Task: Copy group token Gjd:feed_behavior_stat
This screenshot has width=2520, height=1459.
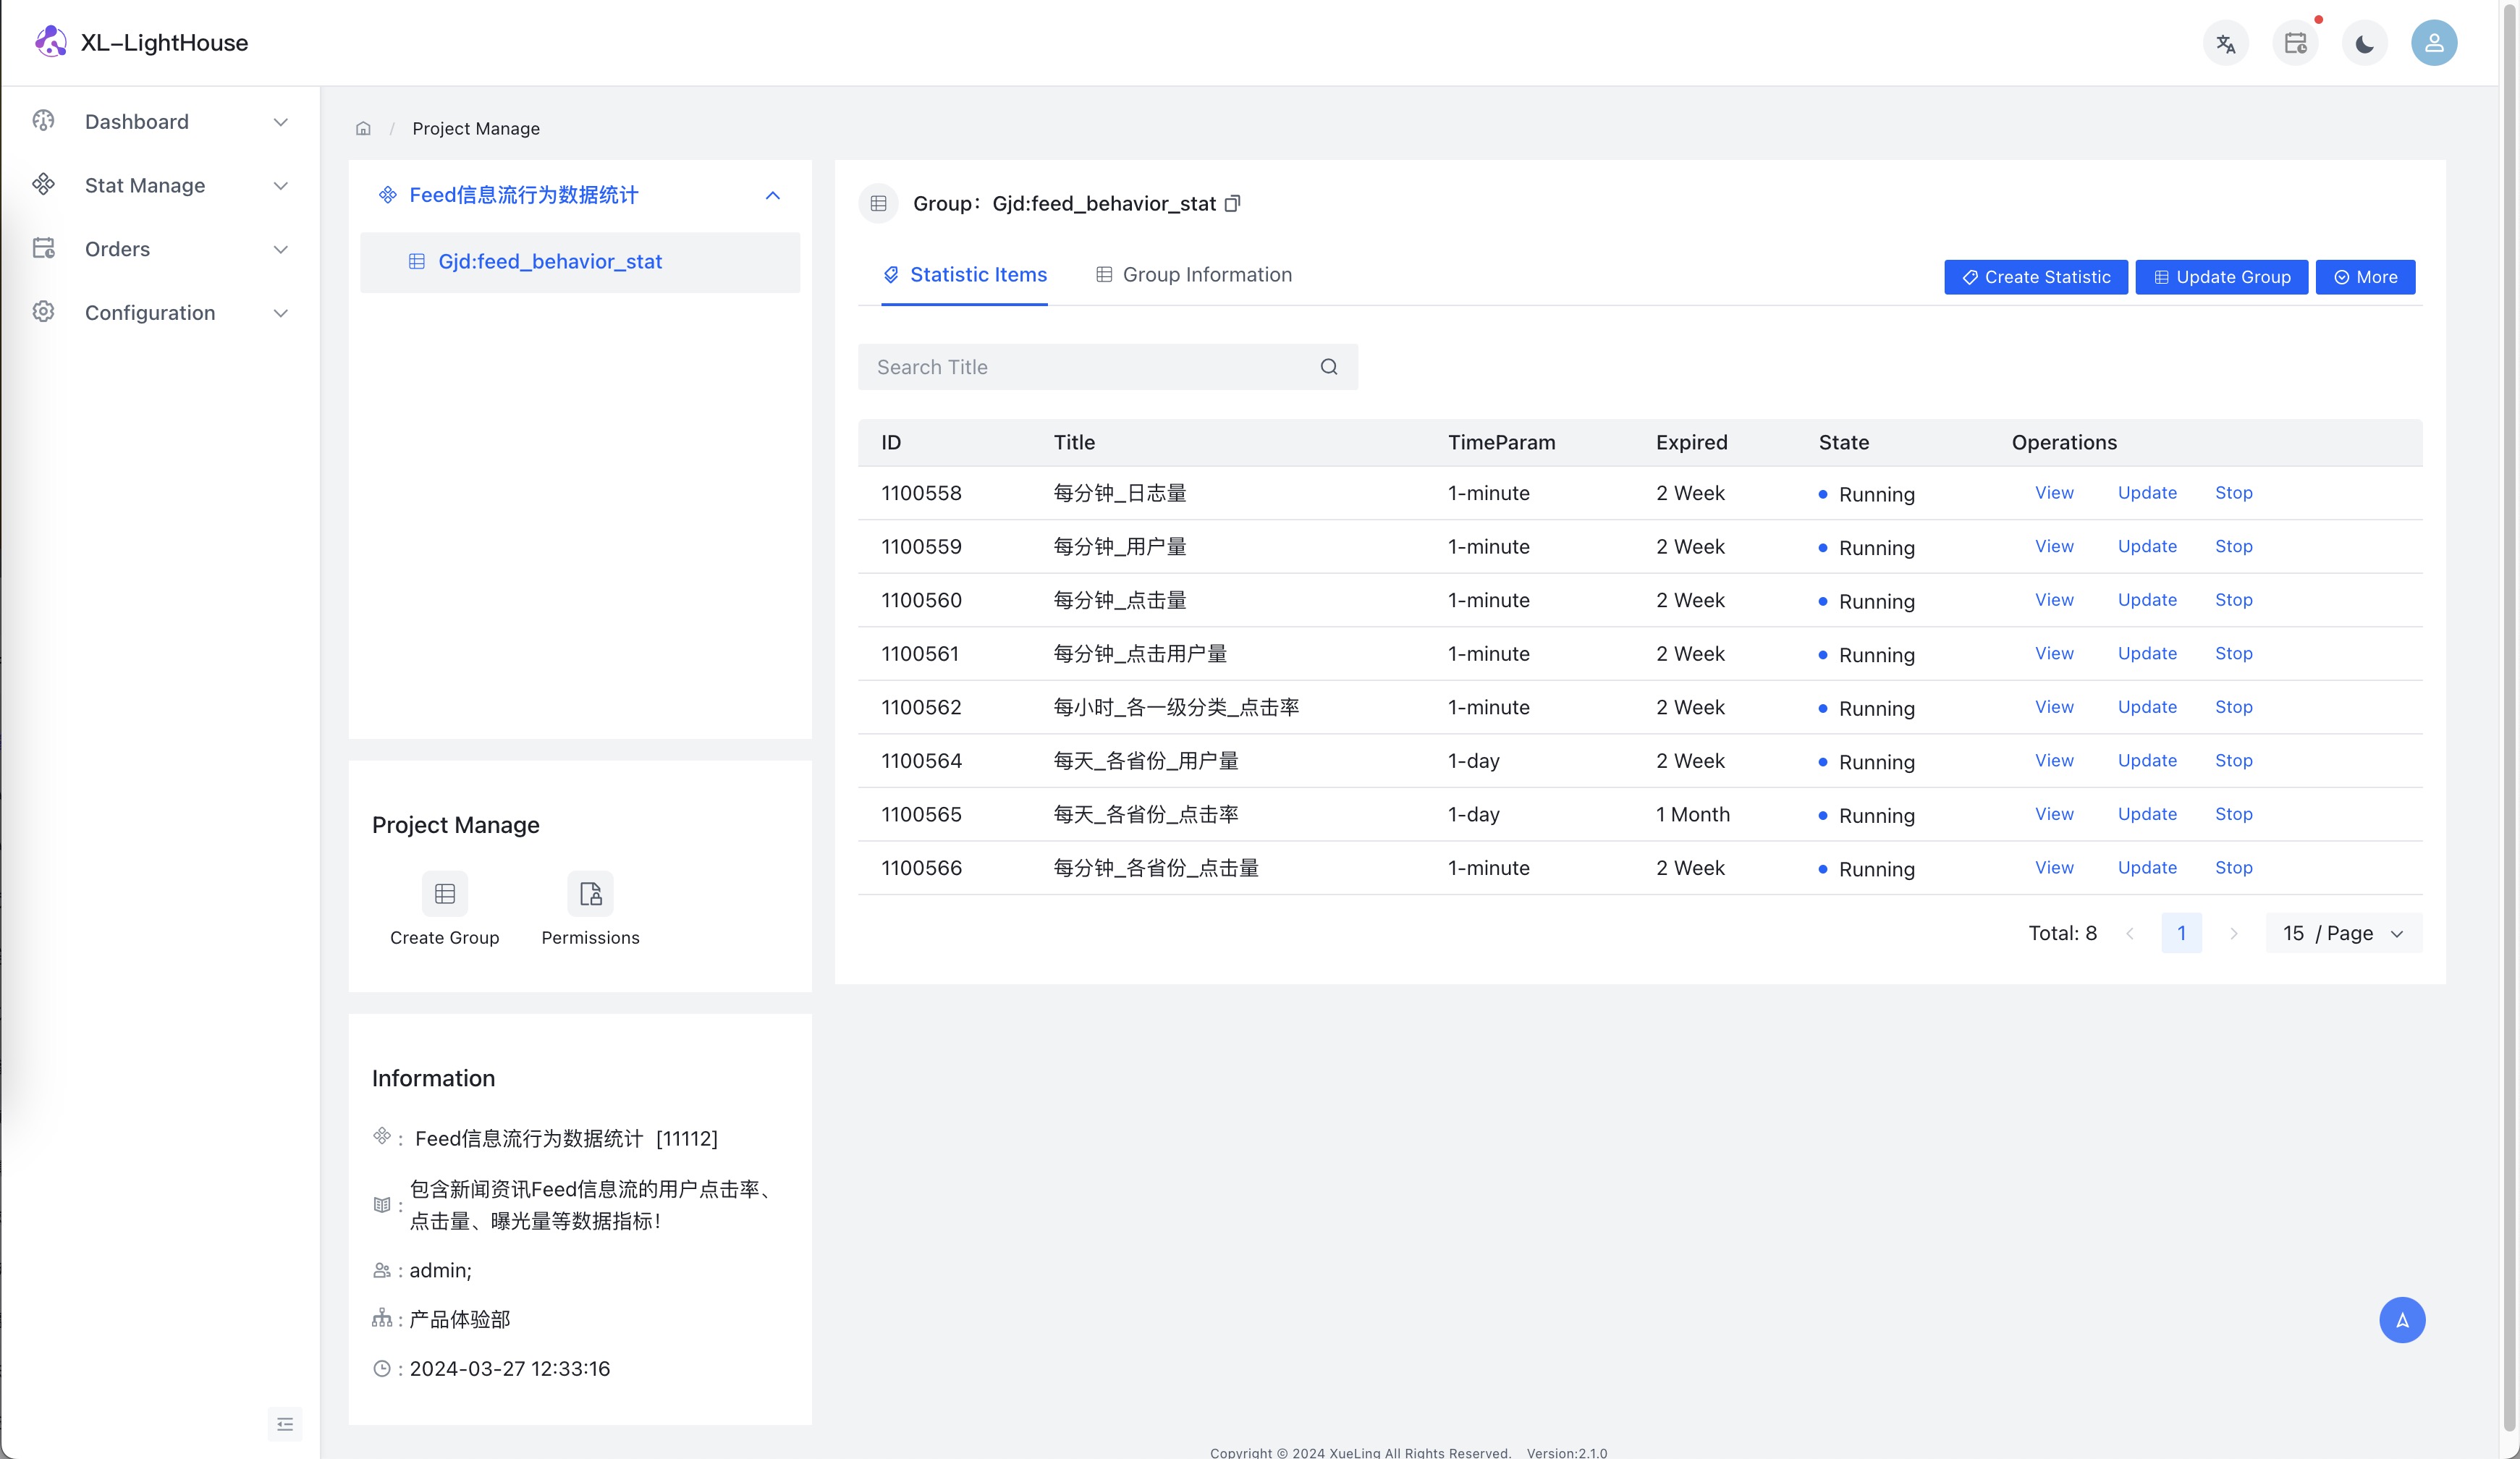Action: coord(1232,203)
